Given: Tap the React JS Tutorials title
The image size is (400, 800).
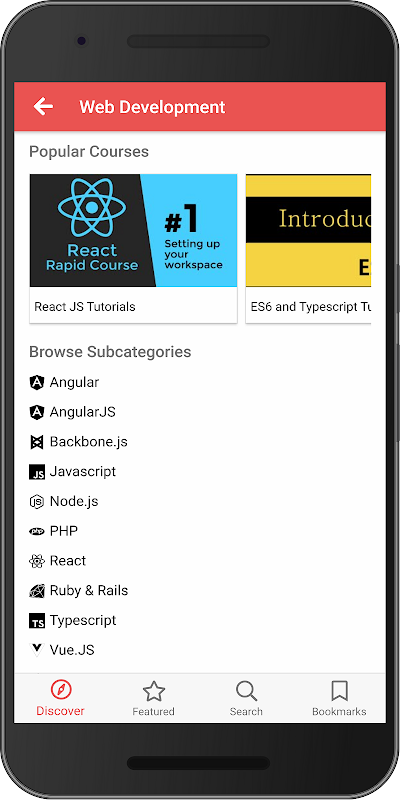Looking at the screenshot, I should (x=85, y=307).
